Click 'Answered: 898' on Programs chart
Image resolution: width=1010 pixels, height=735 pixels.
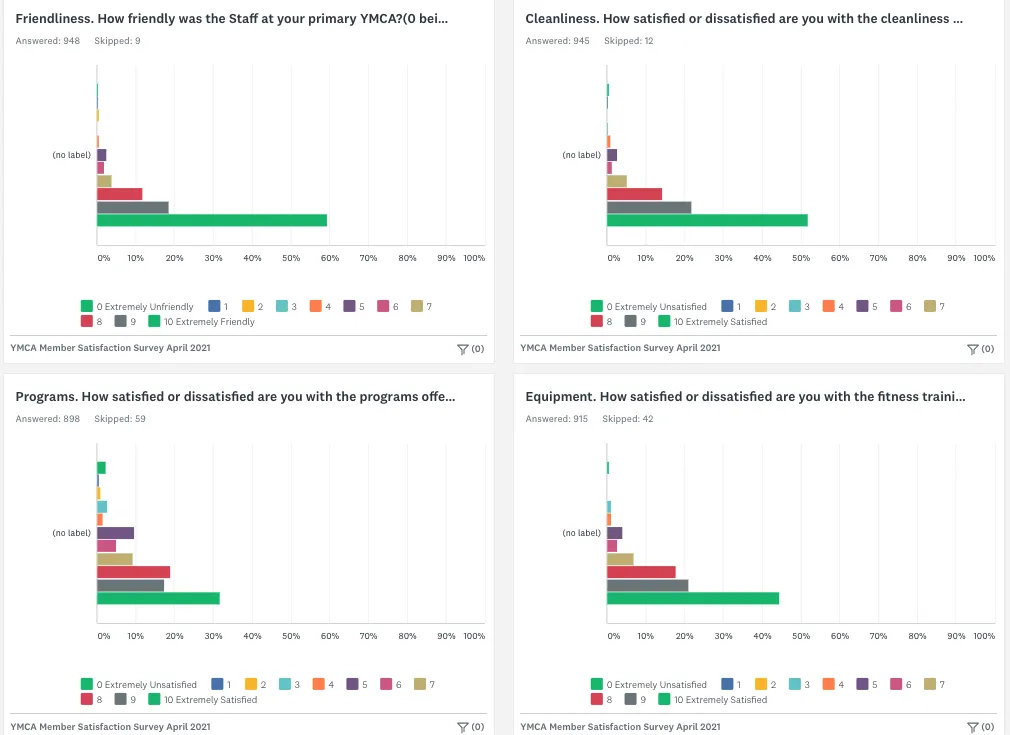[x=48, y=418]
